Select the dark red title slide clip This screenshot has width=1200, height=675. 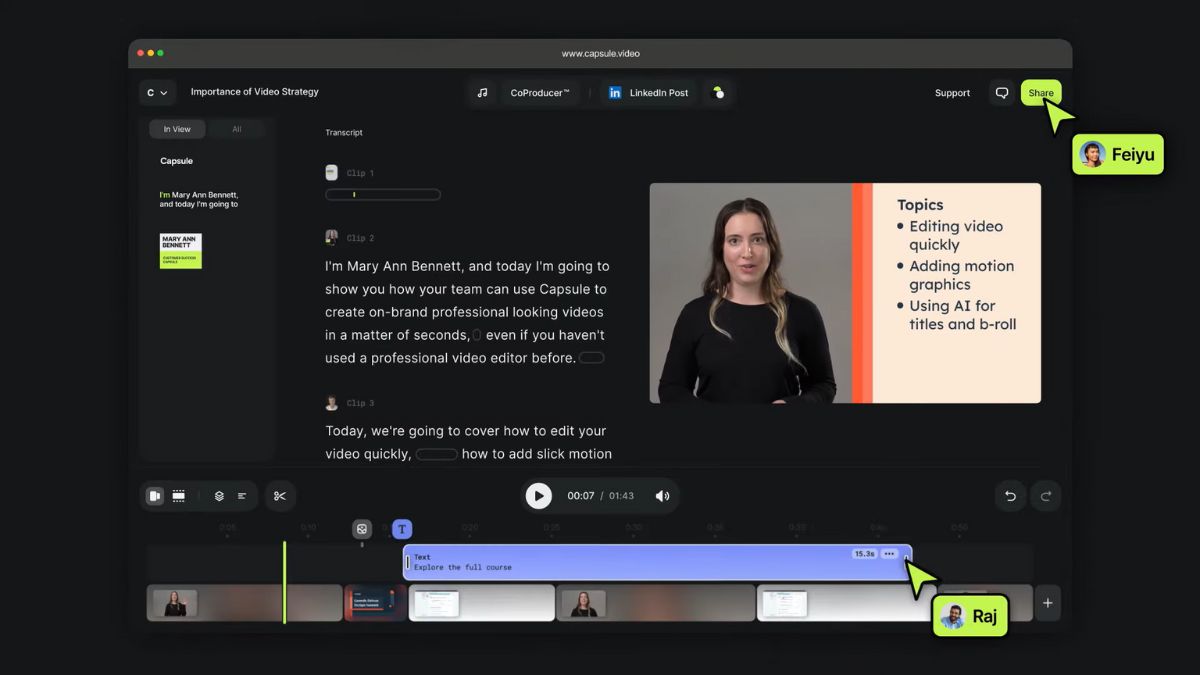click(375, 603)
